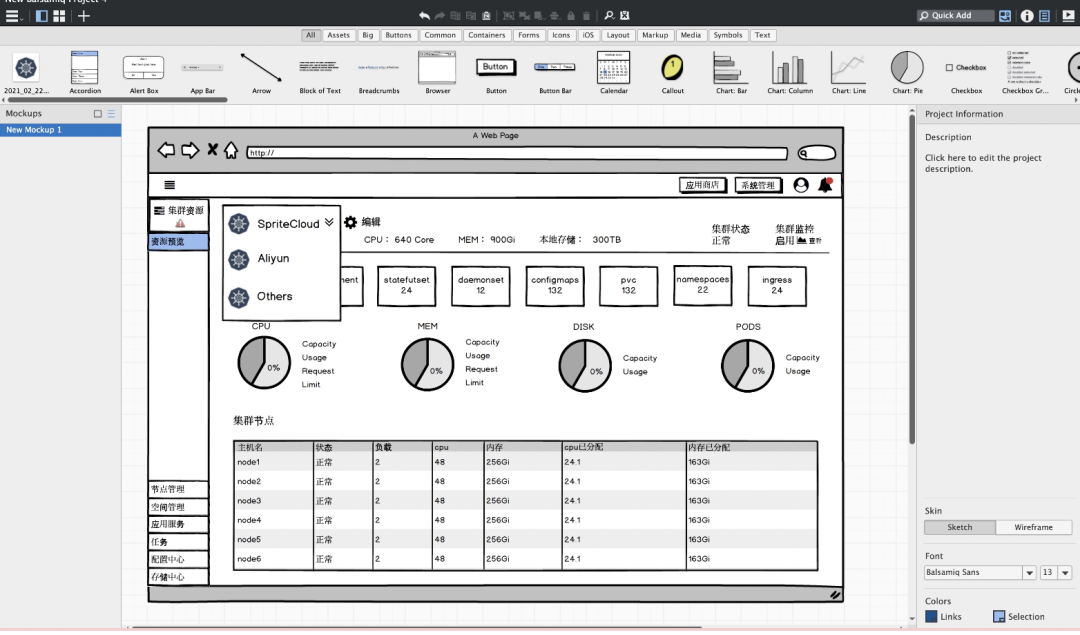Click the forward arrow in mockup browser

coord(190,149)
